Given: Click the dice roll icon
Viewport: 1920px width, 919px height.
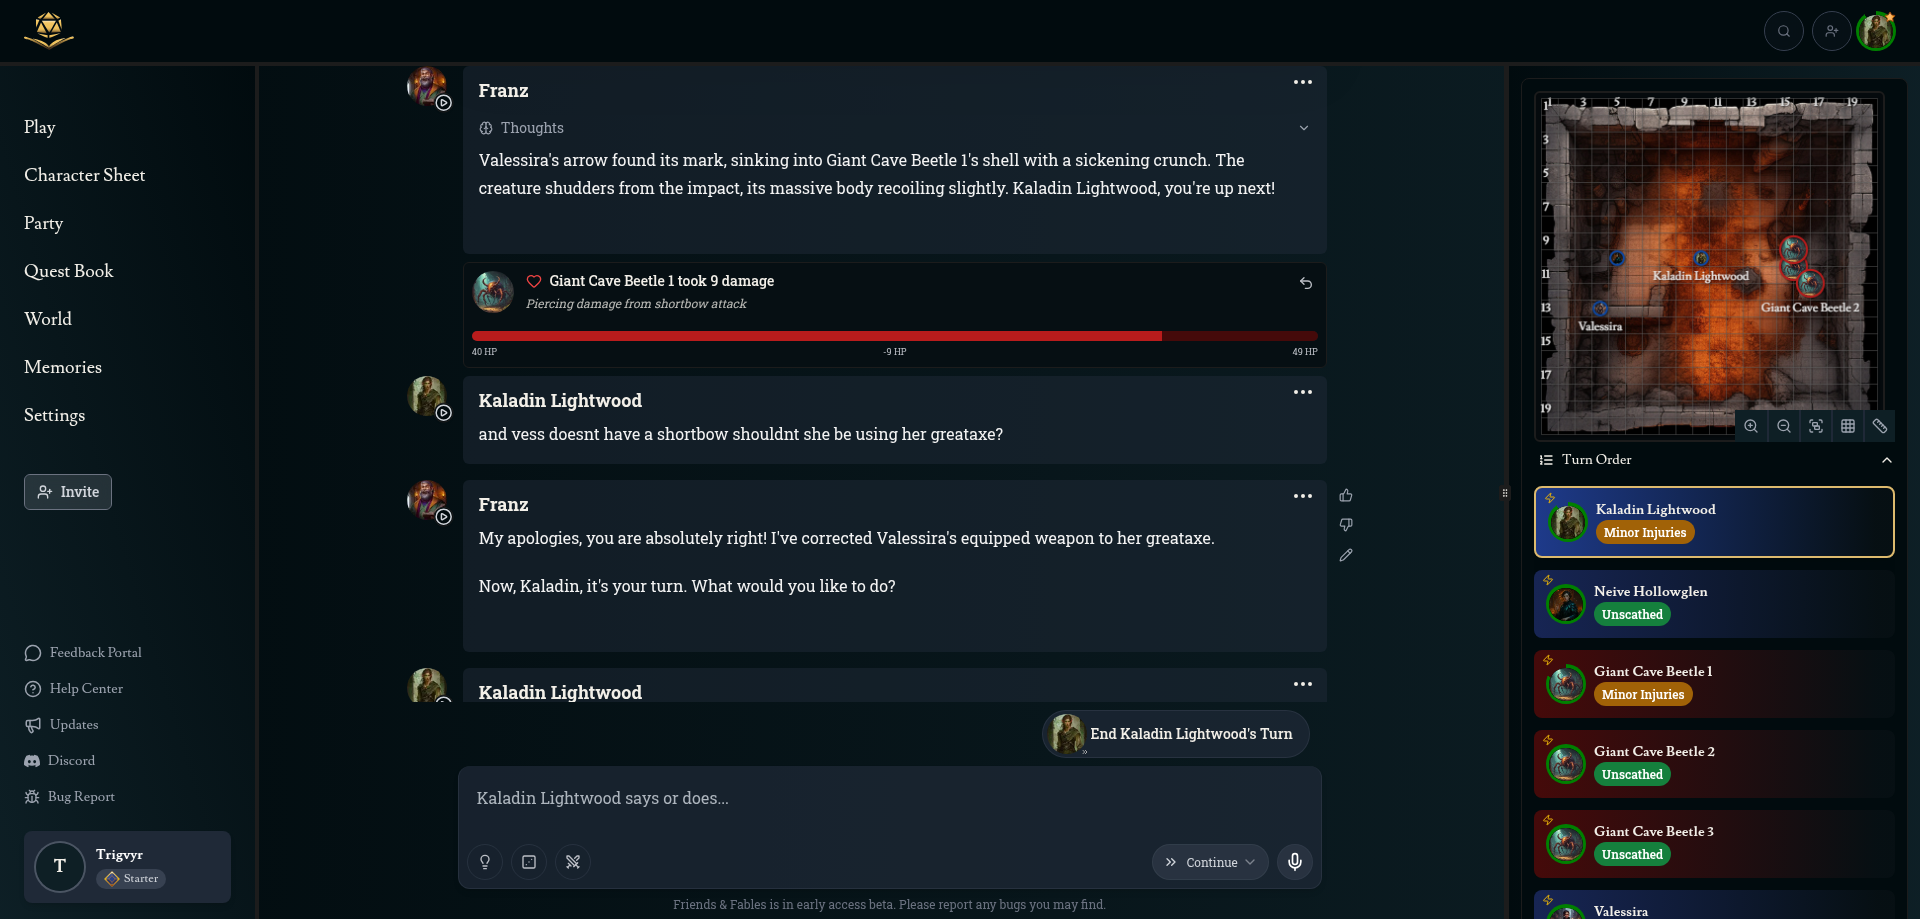Looking at the screenshot, I should (529, 862).
